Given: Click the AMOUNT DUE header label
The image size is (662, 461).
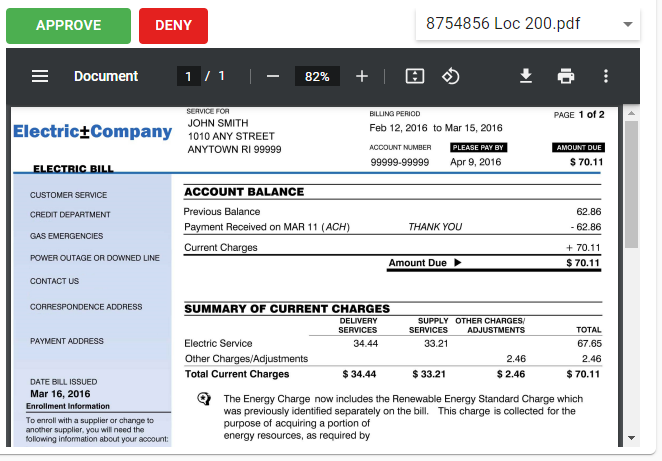Looking at the screenshot, I should point(578,147).
